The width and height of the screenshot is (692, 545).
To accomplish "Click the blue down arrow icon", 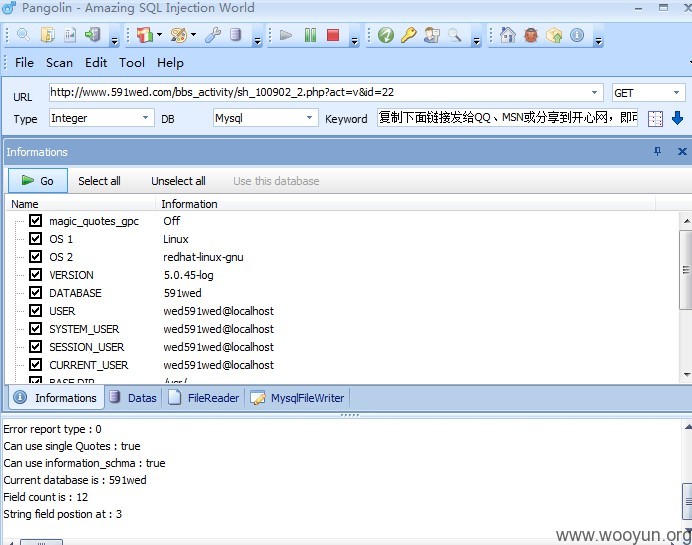I will (677, 118).
